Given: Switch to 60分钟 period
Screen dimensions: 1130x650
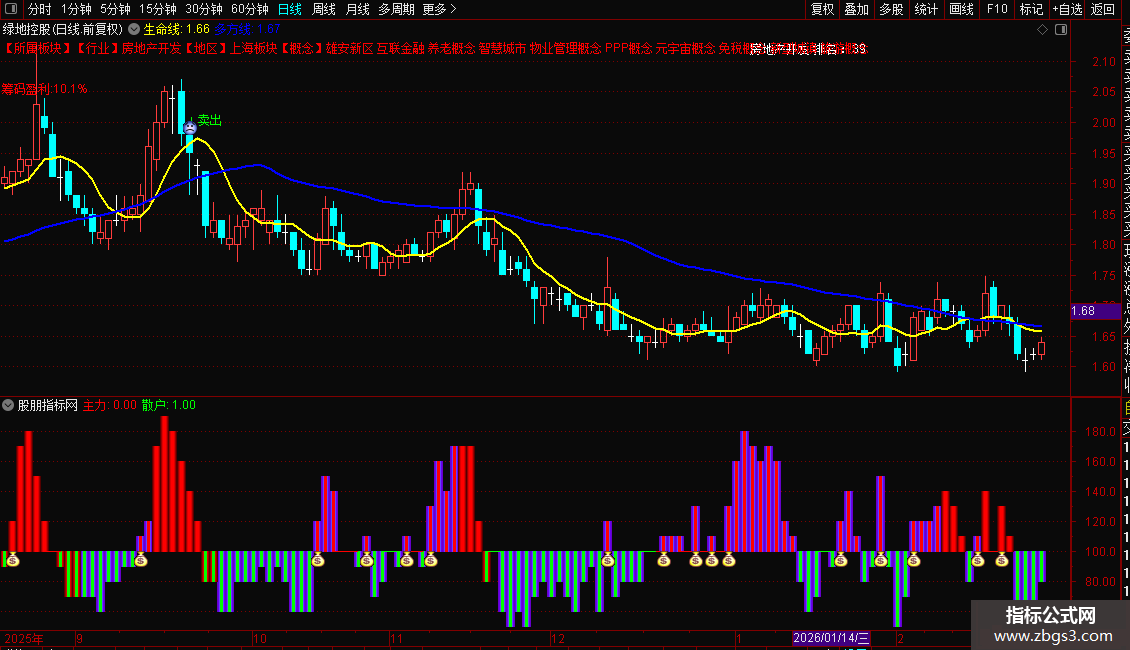Looking at the screenshot, I should [250, 9].
